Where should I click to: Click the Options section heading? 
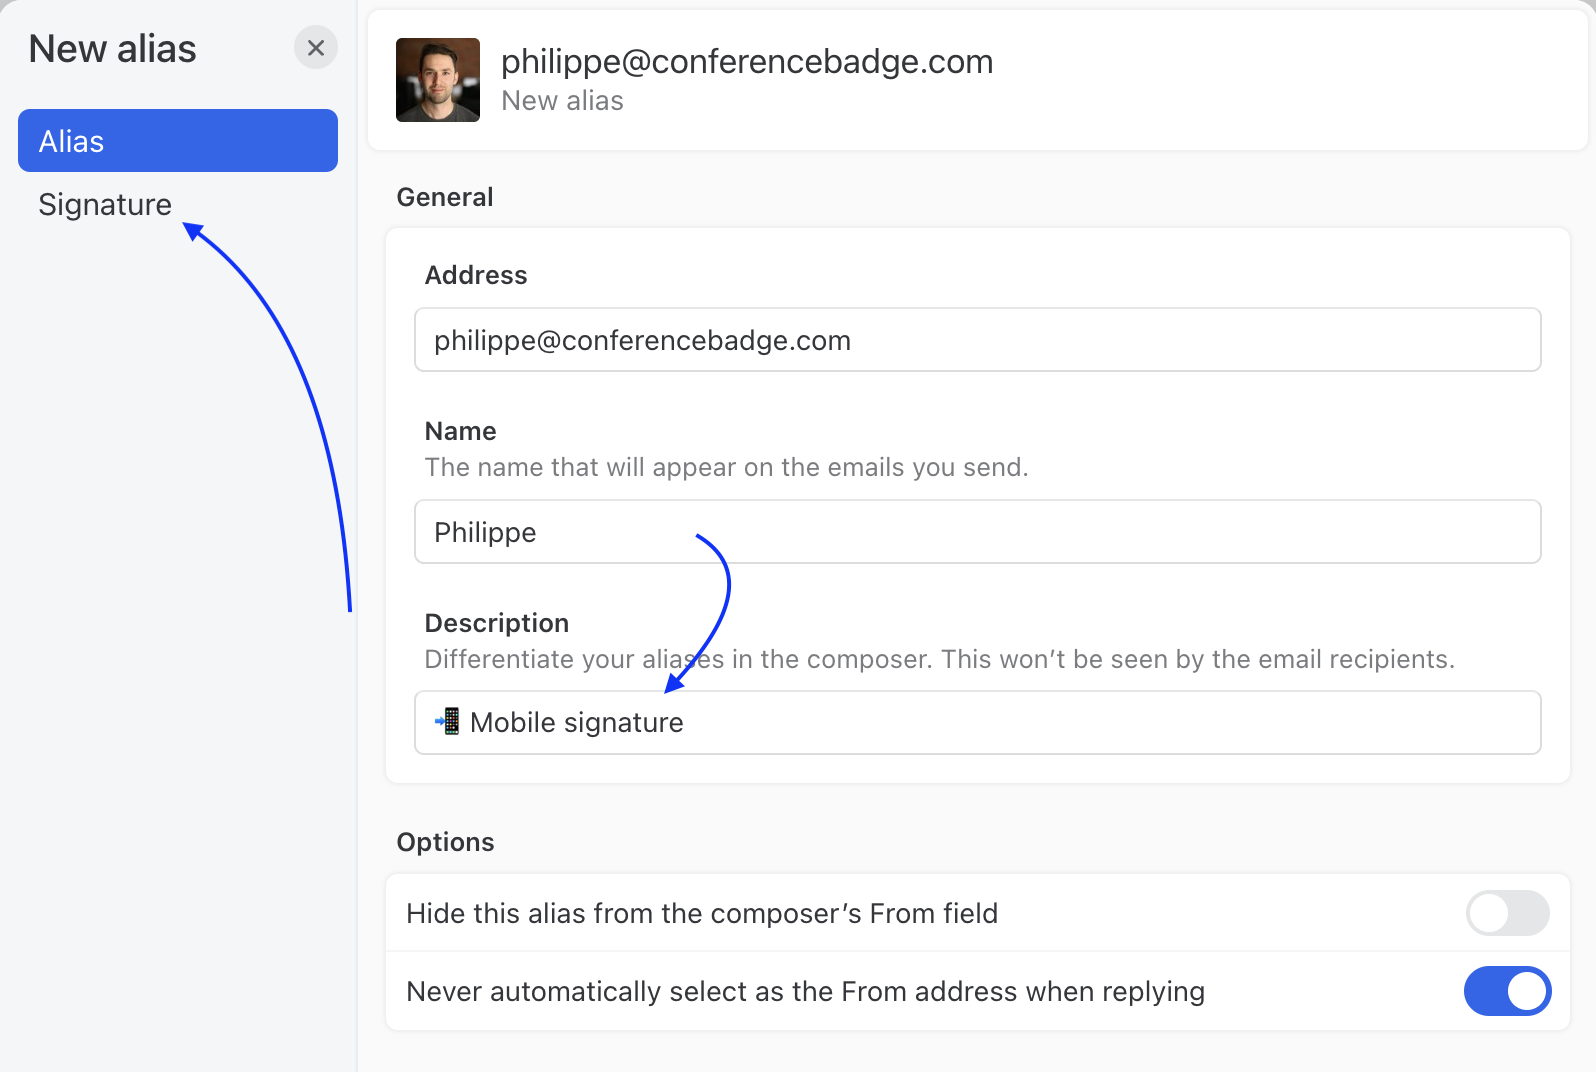(x=445, y=842)
